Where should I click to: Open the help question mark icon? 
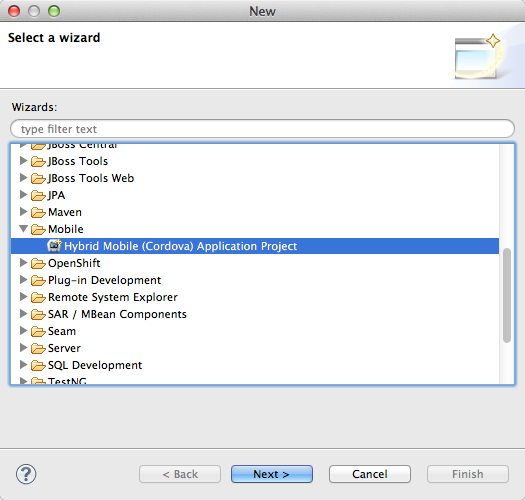(x=26, y=474)
